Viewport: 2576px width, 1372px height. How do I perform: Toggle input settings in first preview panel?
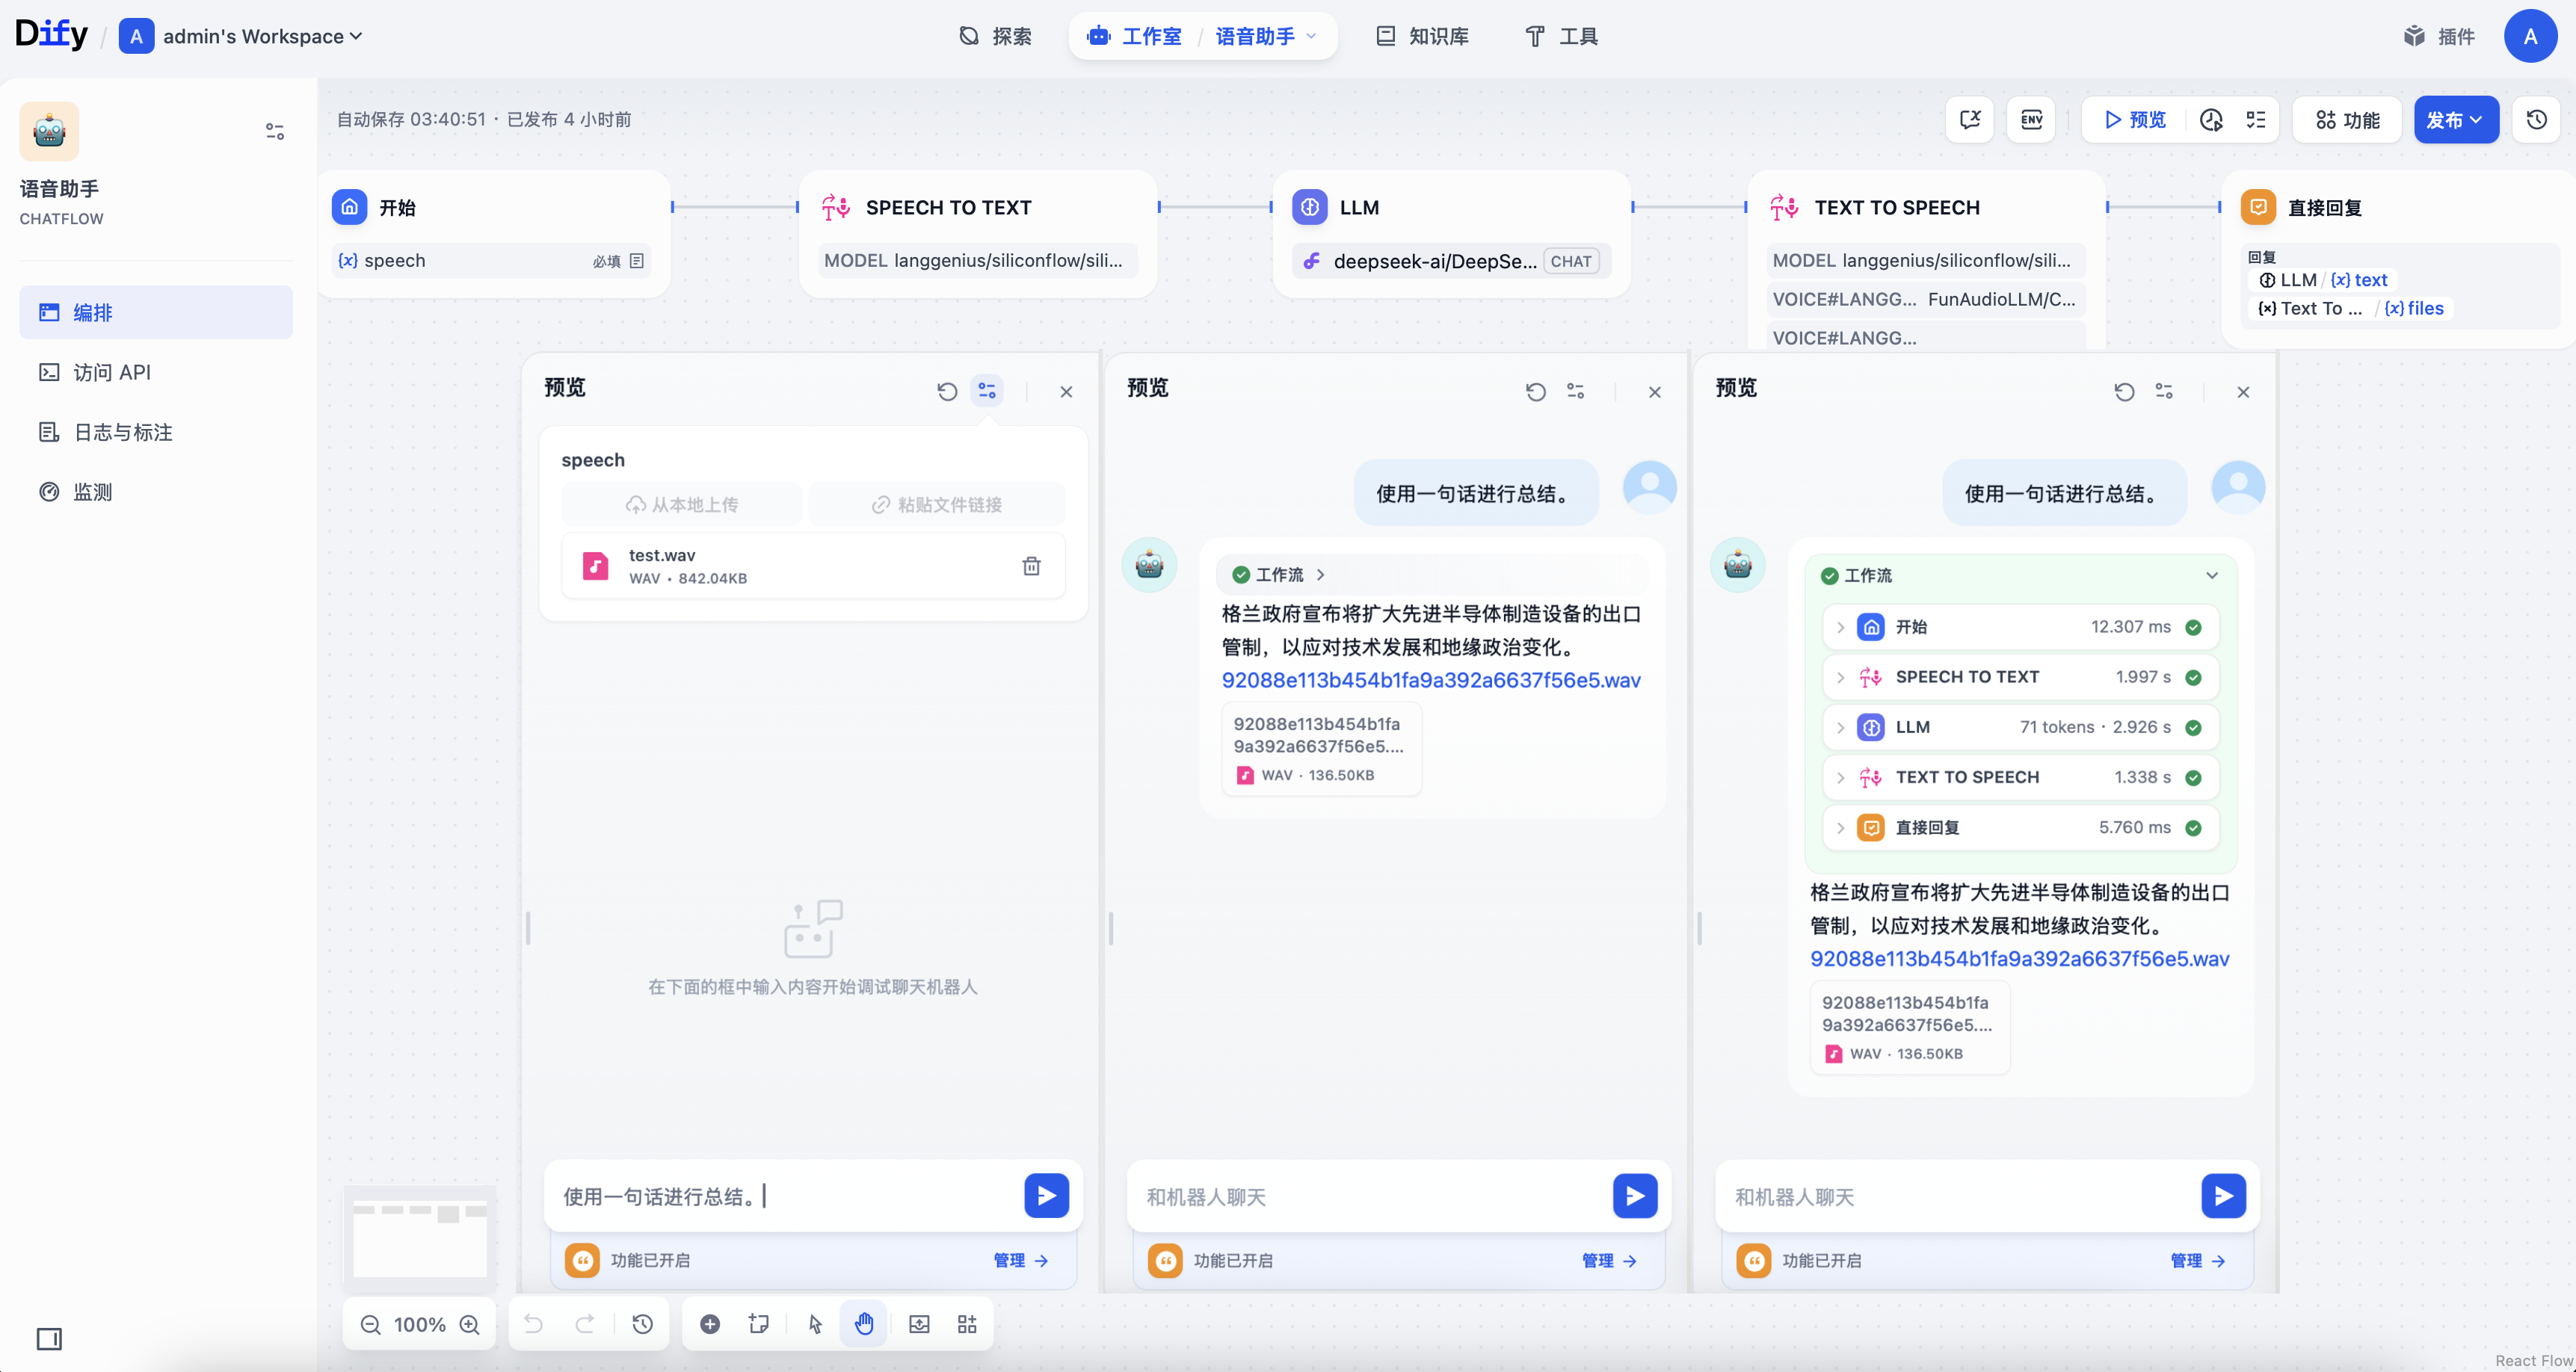987,391
